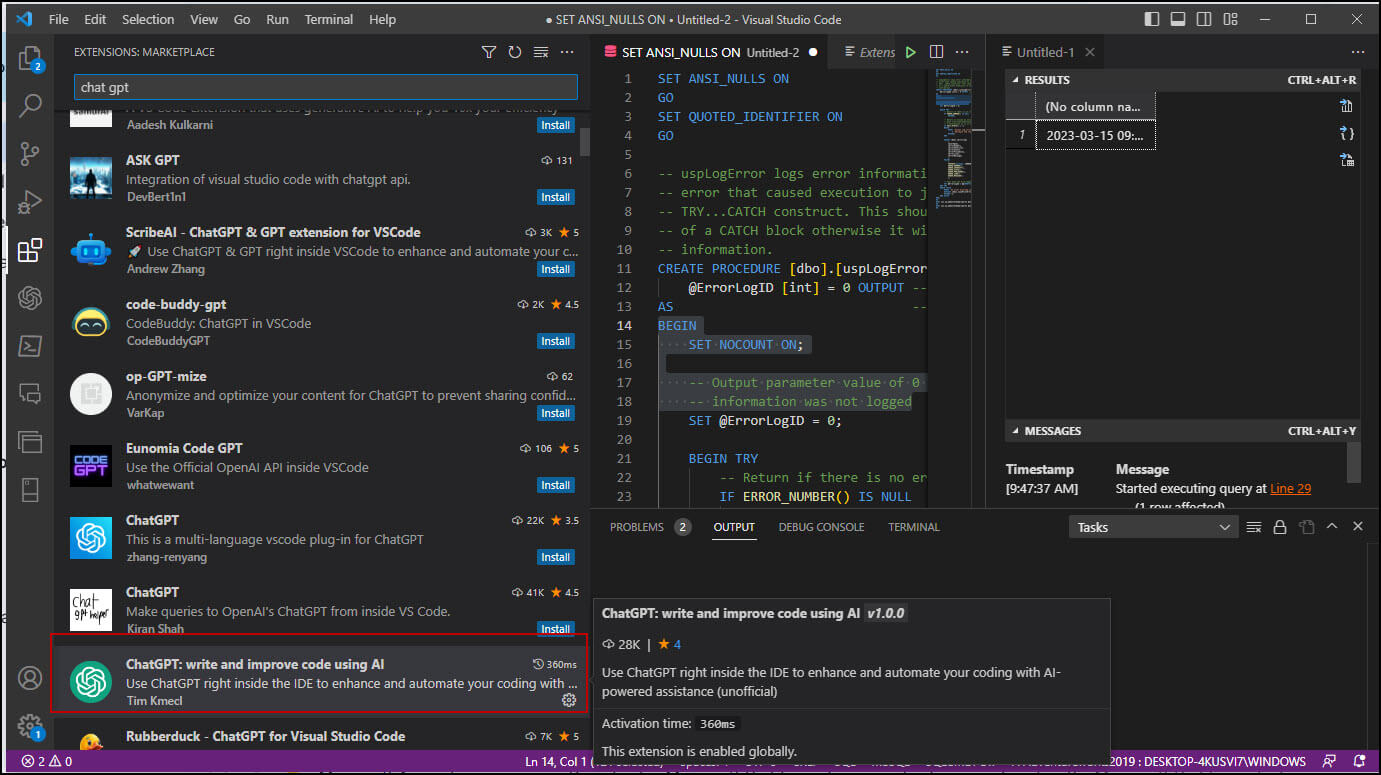Click inside the chat gpt search box

(322, 87)
